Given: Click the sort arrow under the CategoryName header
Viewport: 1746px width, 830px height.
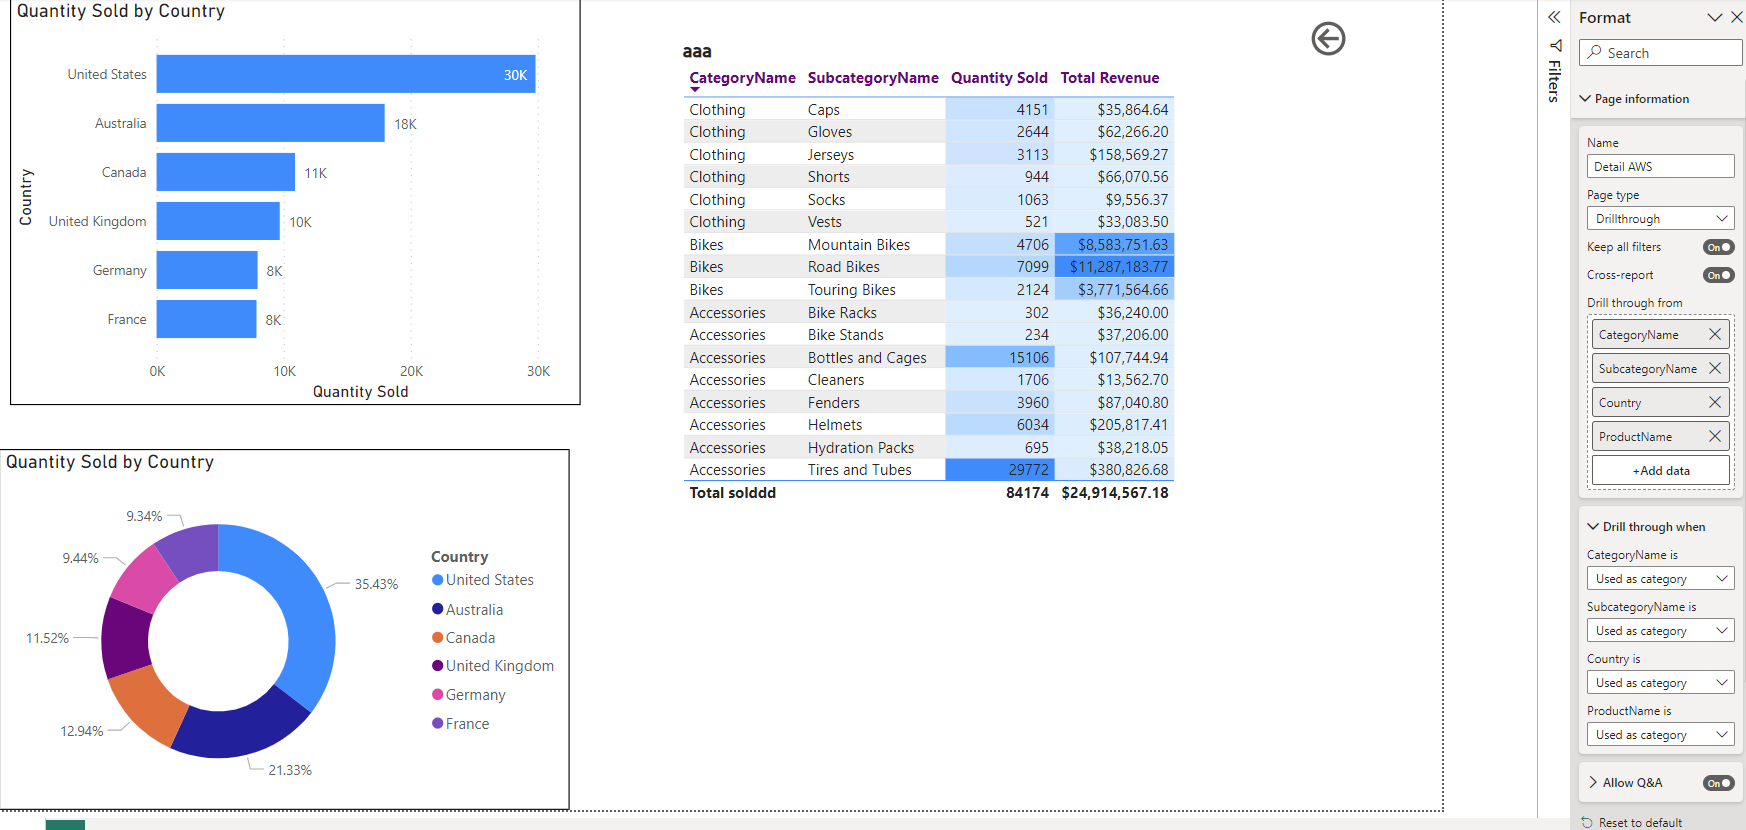Looking at the screenshot, I should pyautogui.click(x=695, y=90).
